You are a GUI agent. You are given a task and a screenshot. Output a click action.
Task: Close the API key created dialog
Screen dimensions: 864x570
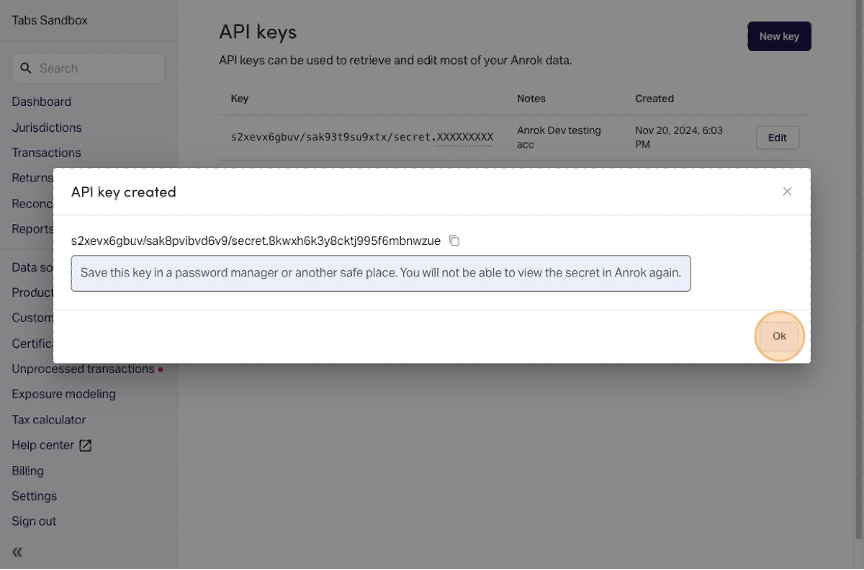pyautogui.click(x=787, y=191)
